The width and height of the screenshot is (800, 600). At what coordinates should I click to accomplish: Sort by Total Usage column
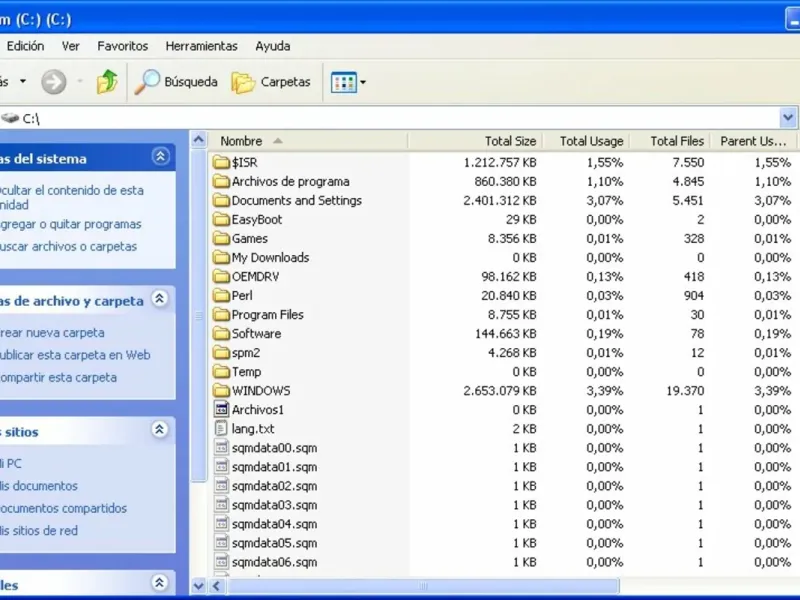586,141
